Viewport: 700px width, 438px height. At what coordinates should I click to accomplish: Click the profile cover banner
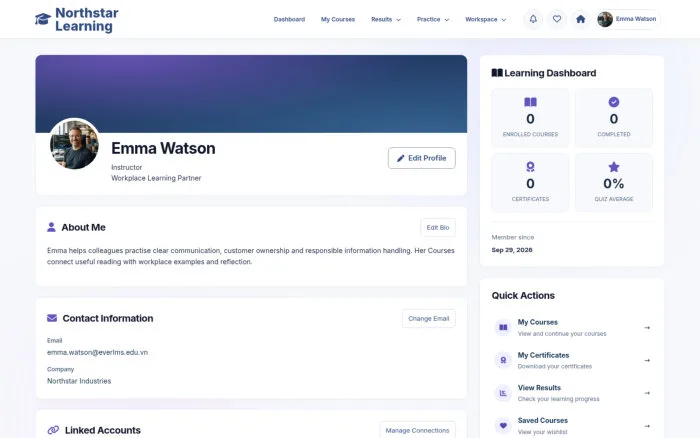251,93
